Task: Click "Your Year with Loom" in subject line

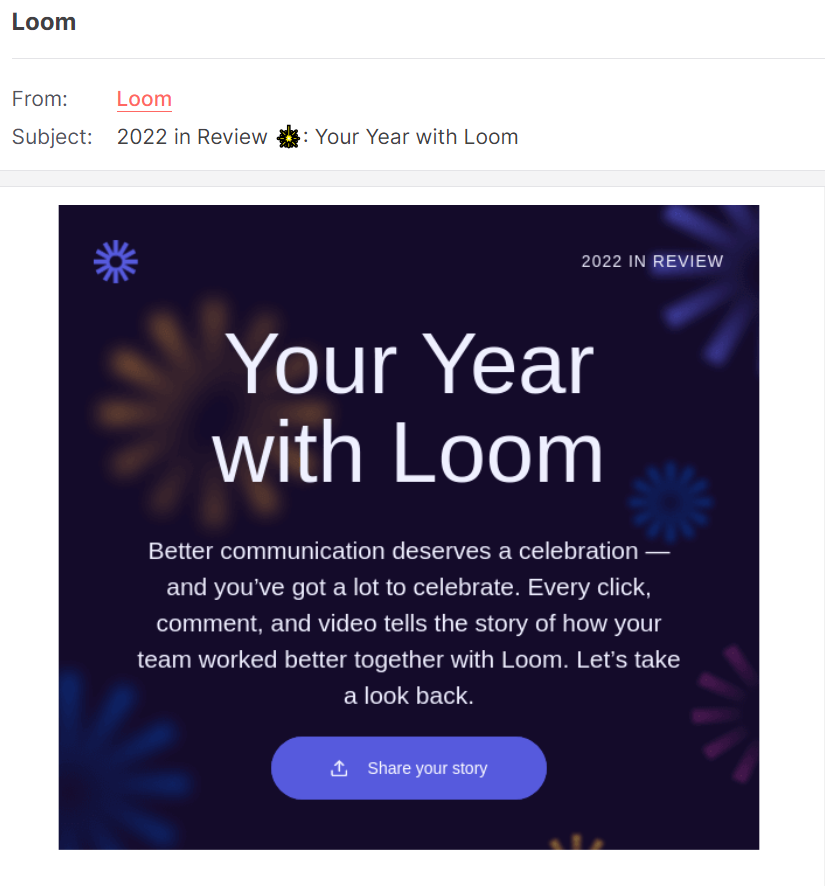Action: [x=417, y=137]
